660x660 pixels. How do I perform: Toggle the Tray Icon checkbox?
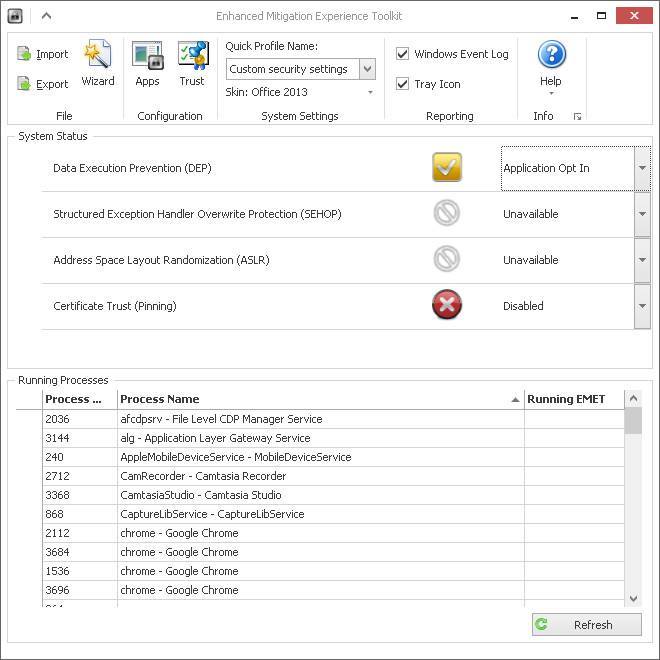(x=402, y=84)
